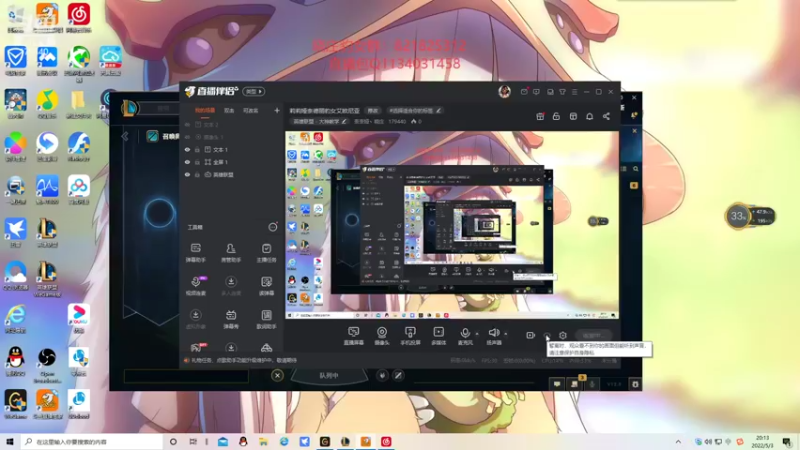This screenshot has height=450, width=800.
Task: Open 网易云音乐 desktop icon
Action: (x=79, y=18)
